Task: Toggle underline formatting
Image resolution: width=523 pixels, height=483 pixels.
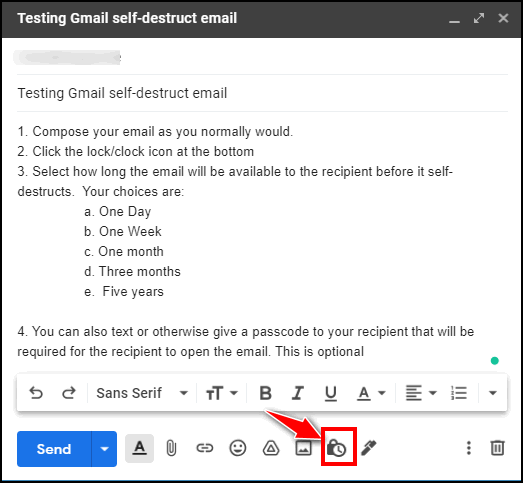Action: 331,393
